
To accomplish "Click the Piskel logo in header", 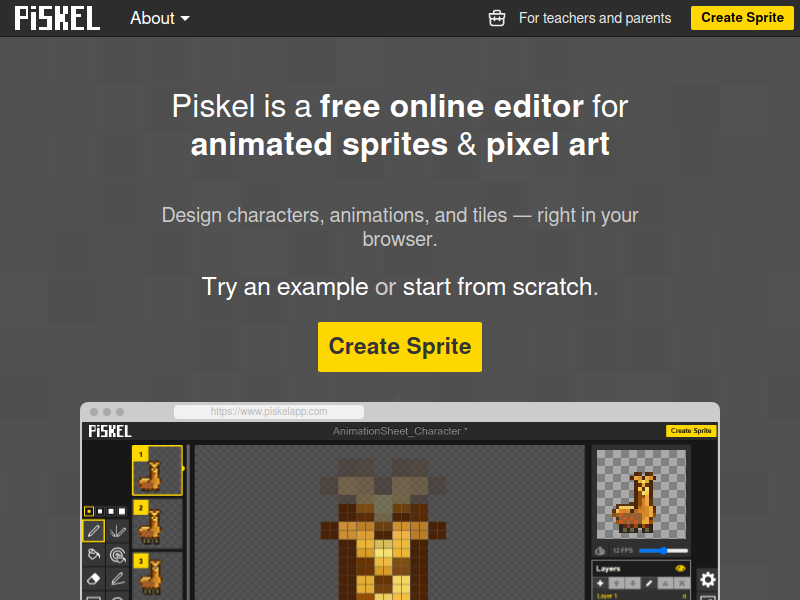I will tap(57, 18).
